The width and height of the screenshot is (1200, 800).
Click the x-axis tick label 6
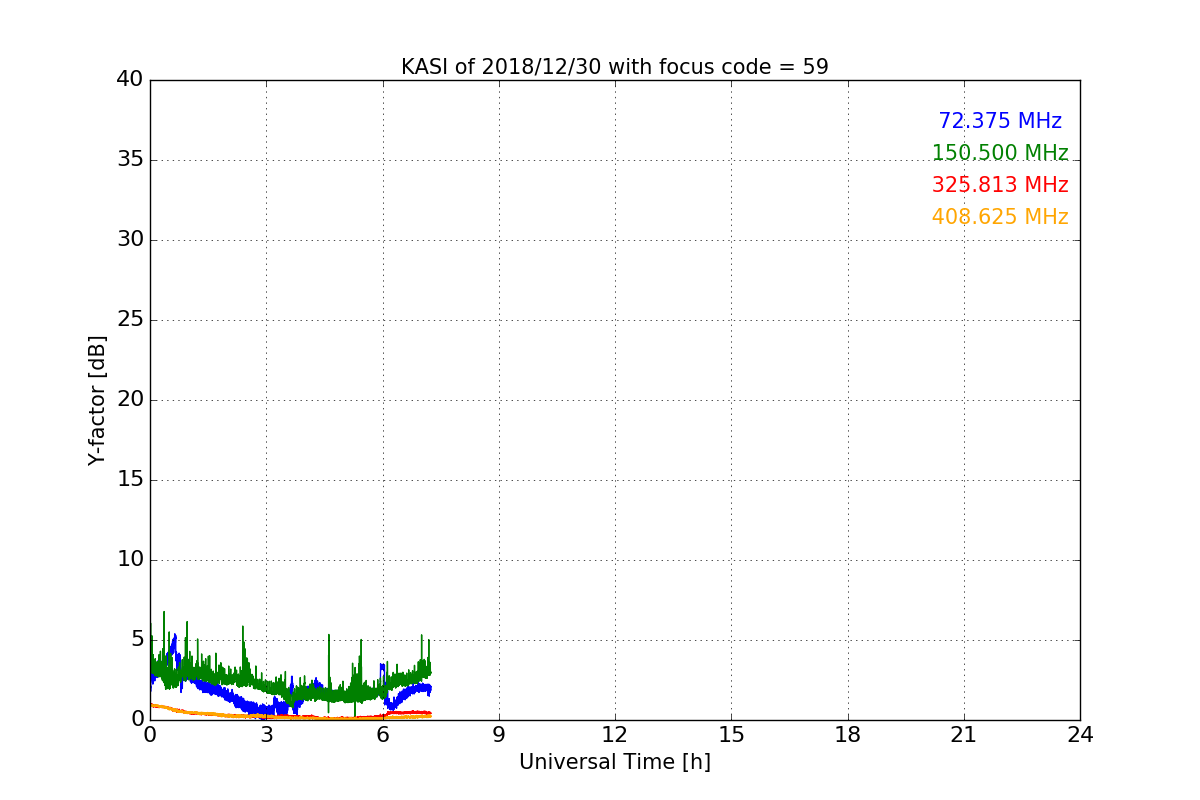point(383,735)
